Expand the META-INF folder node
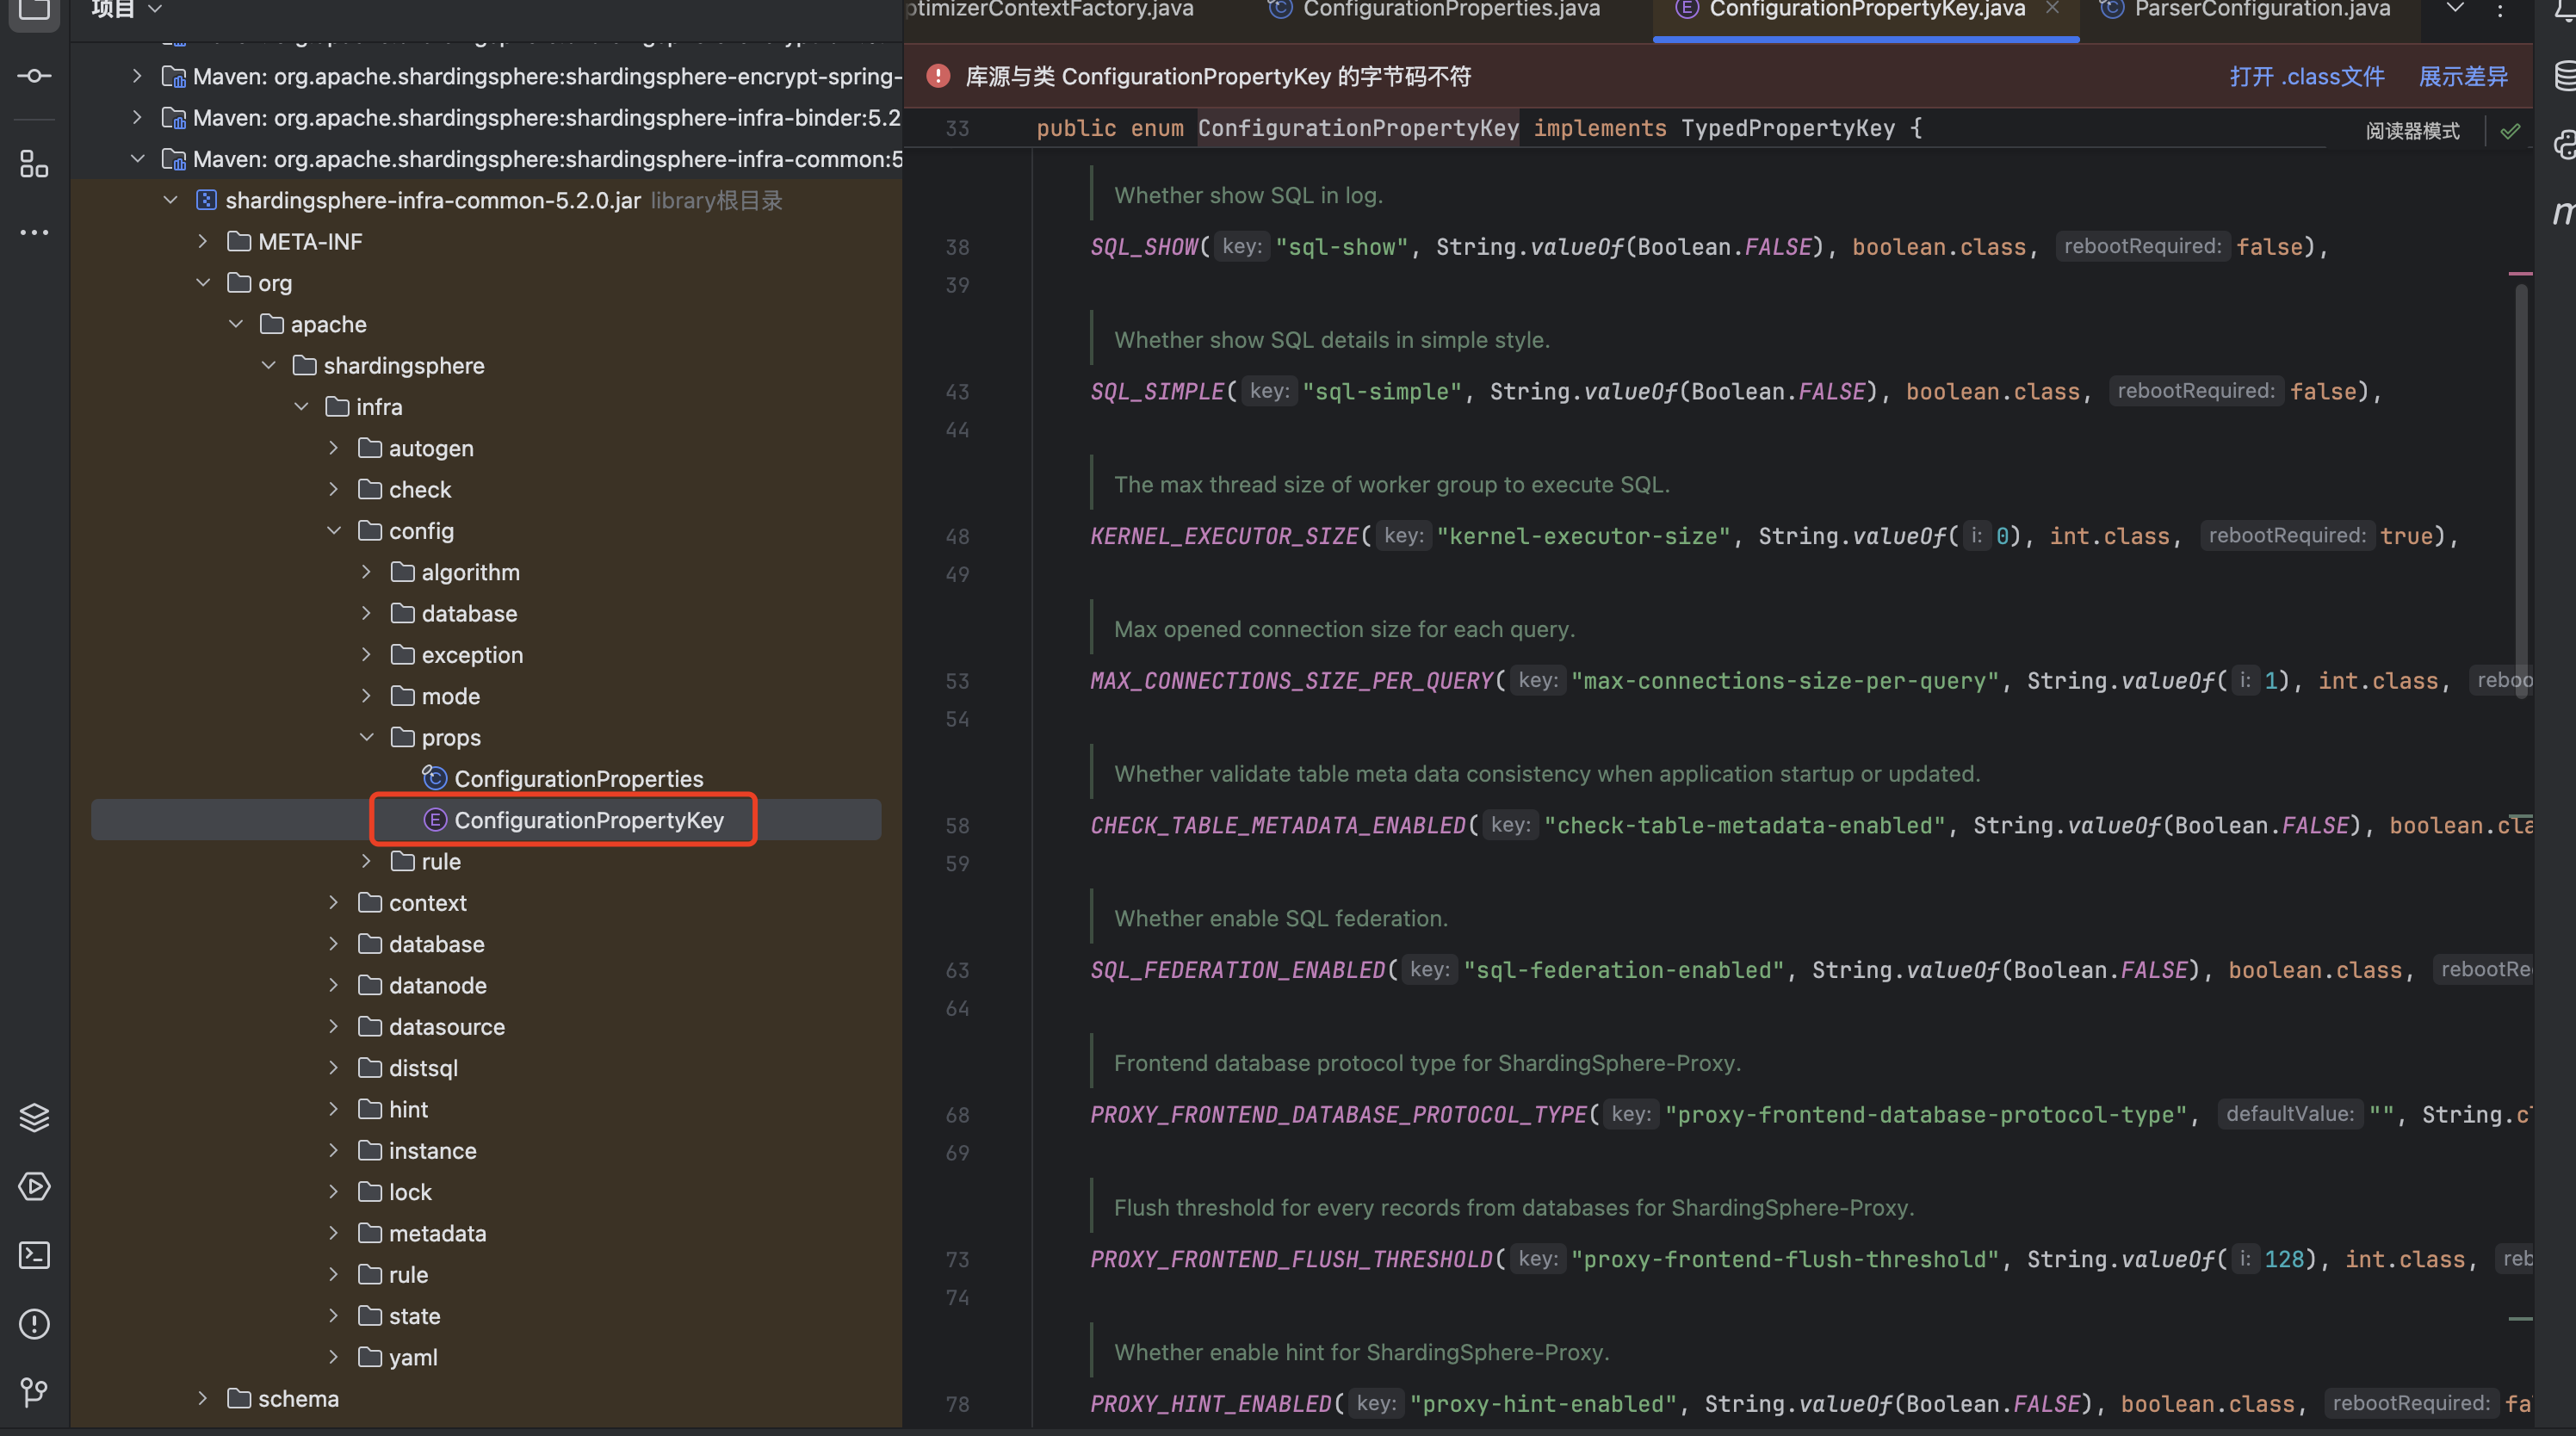Viewport: 2576px width, 1436px height. click(x=203, y=241)
